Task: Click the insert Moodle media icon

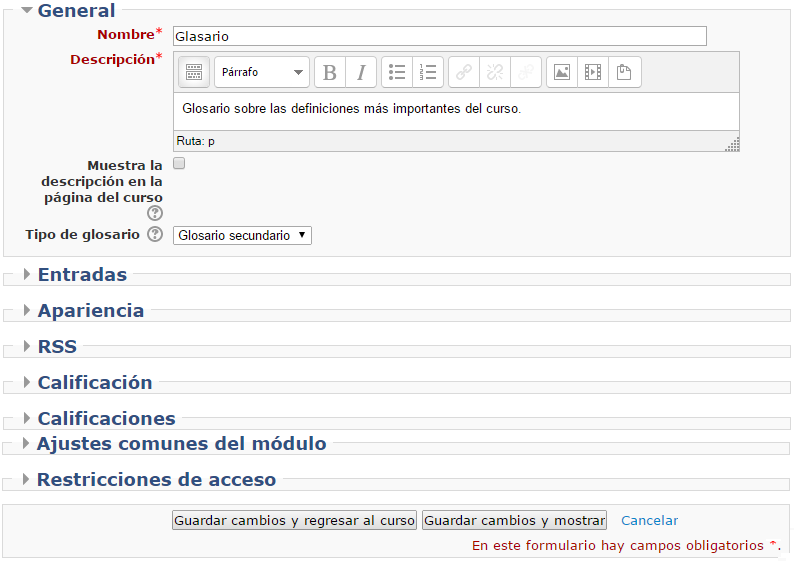Action: tap(593, 72)
